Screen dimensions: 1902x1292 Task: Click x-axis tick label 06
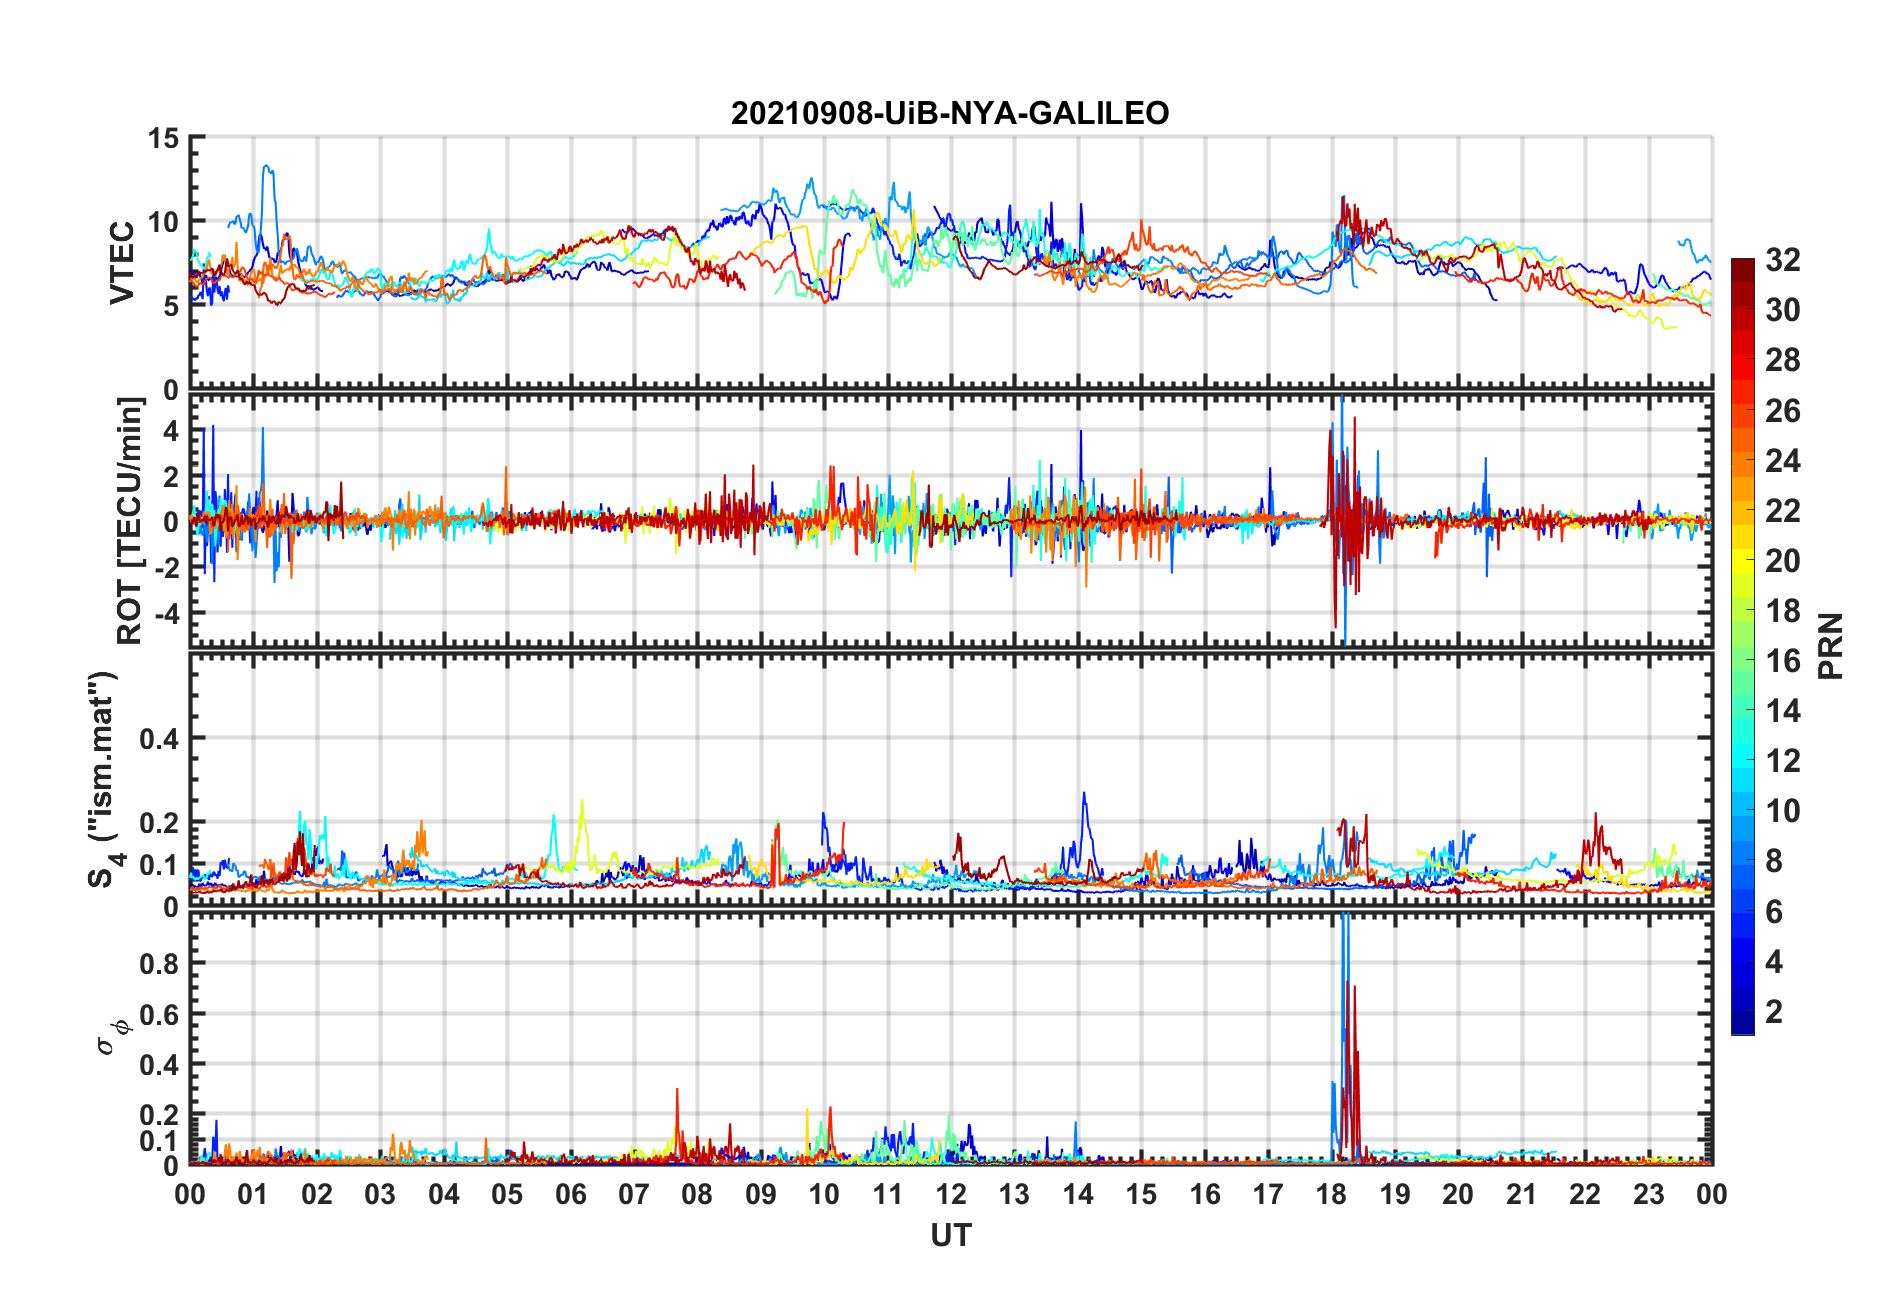(571, 1195)
